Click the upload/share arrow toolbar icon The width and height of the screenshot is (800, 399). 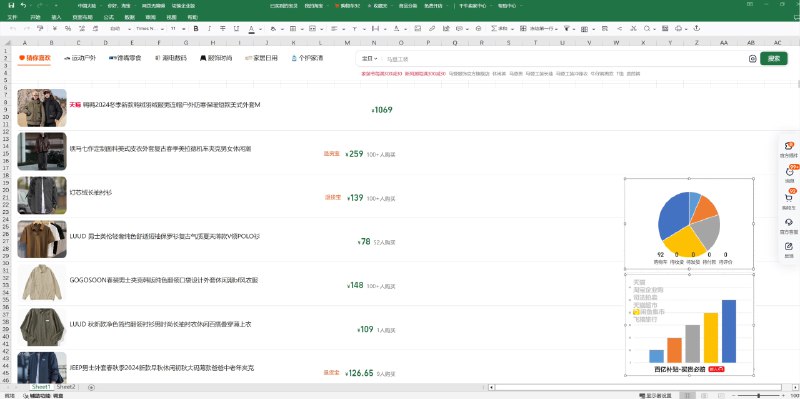(x=696, y=29)
